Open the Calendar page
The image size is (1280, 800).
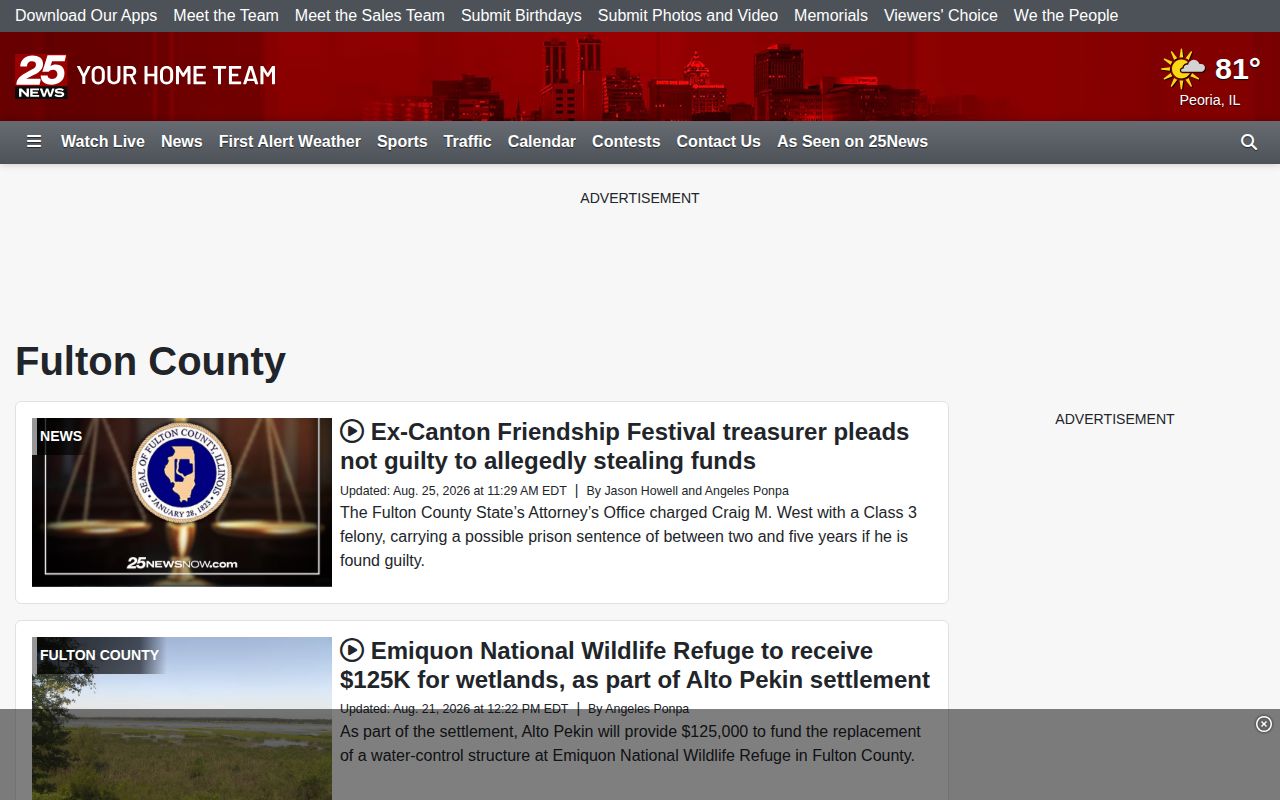pos(542,142)
